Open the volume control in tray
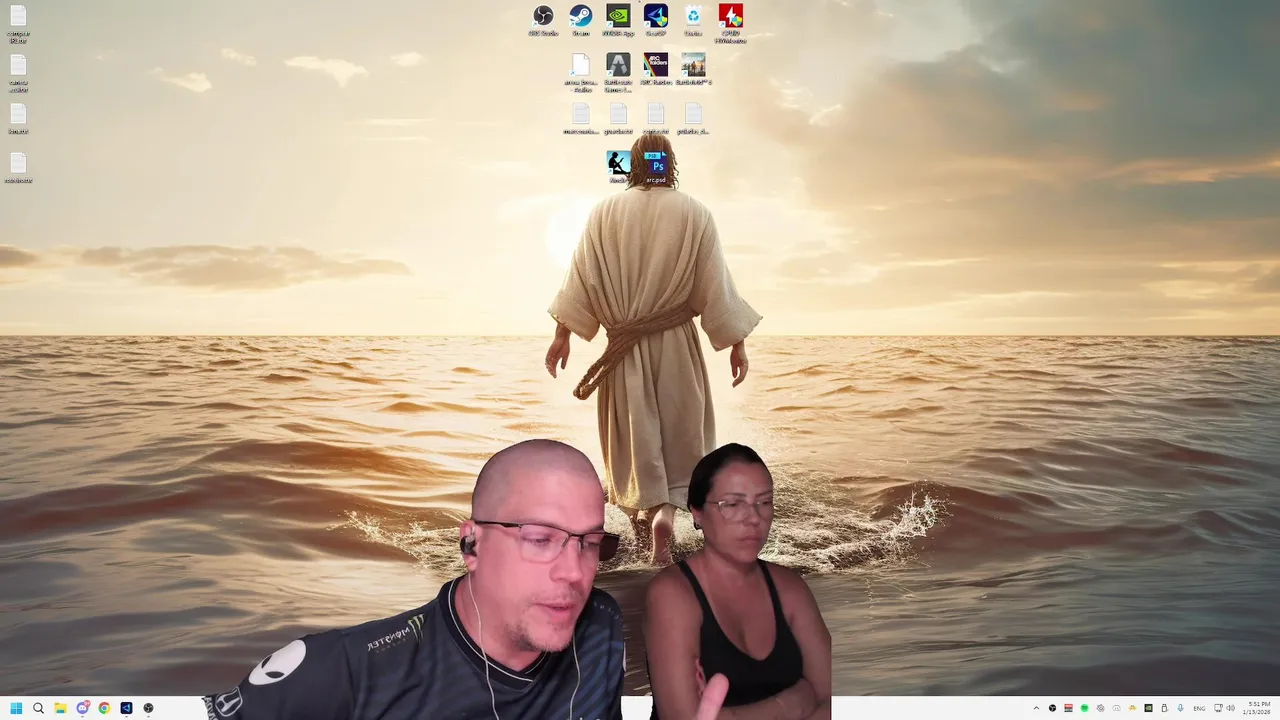Image resolution: width=1280 pixels, height=720 pixels. click(x=1230, y=708)
